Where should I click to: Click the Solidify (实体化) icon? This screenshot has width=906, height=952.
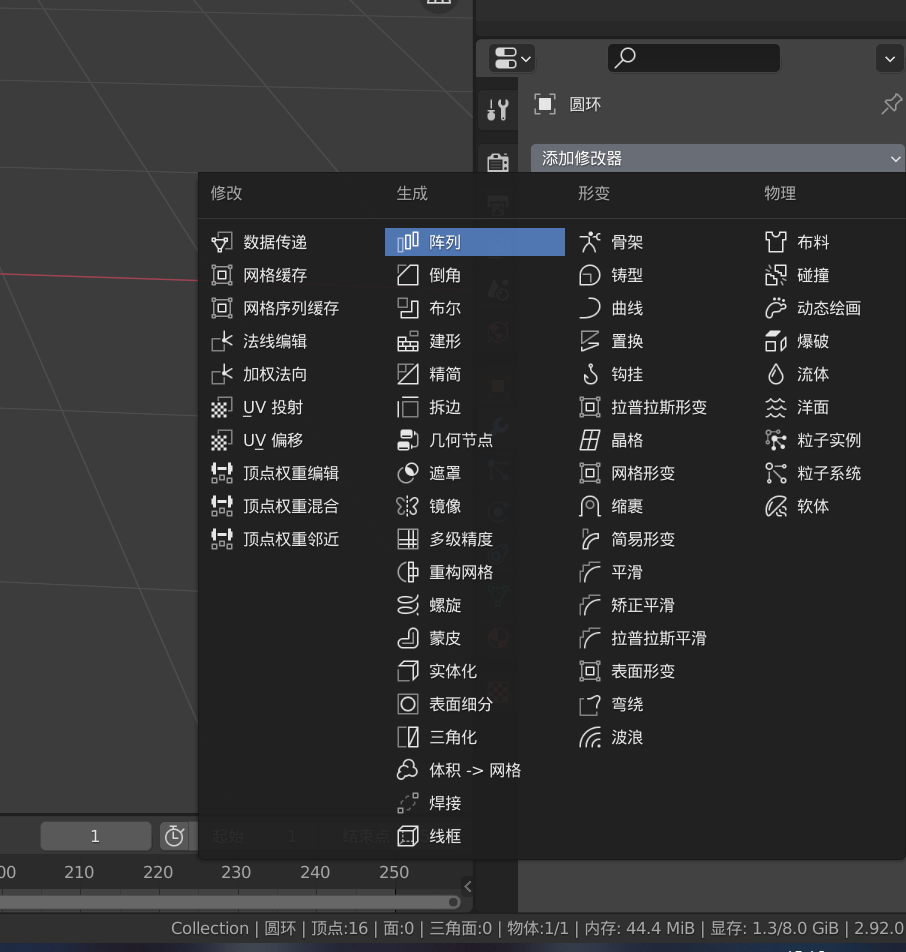(x=407, y=671)
